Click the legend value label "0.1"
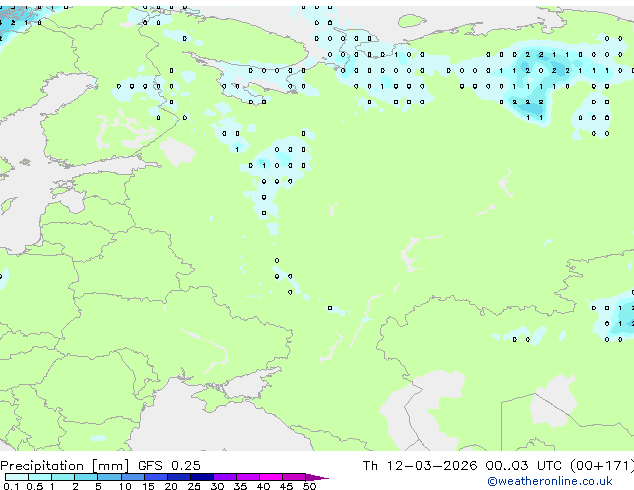 (x=11, y=486)
